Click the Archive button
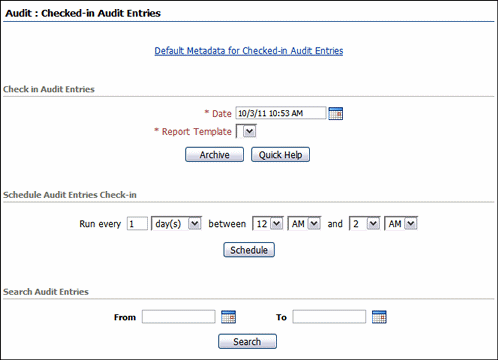 (x=214, y=155)
